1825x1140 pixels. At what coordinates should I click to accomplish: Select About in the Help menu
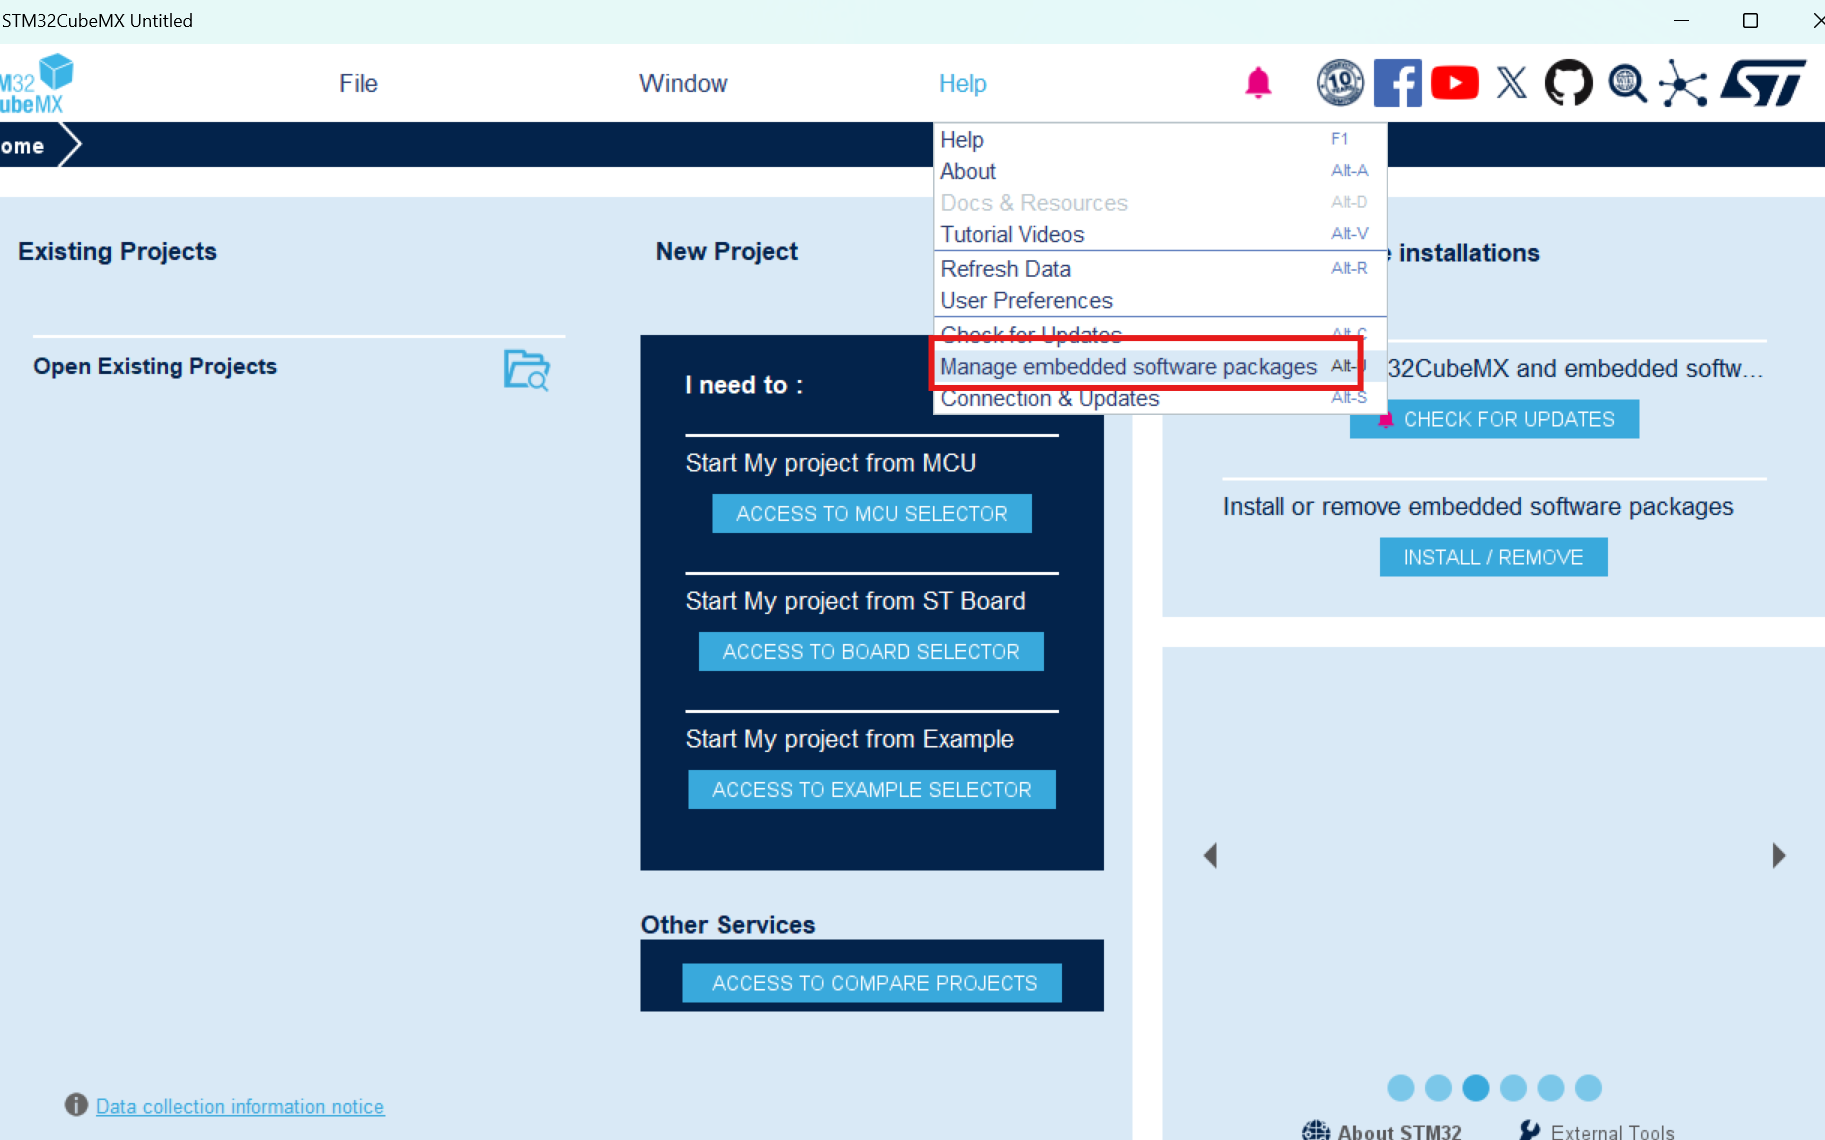1160,171
